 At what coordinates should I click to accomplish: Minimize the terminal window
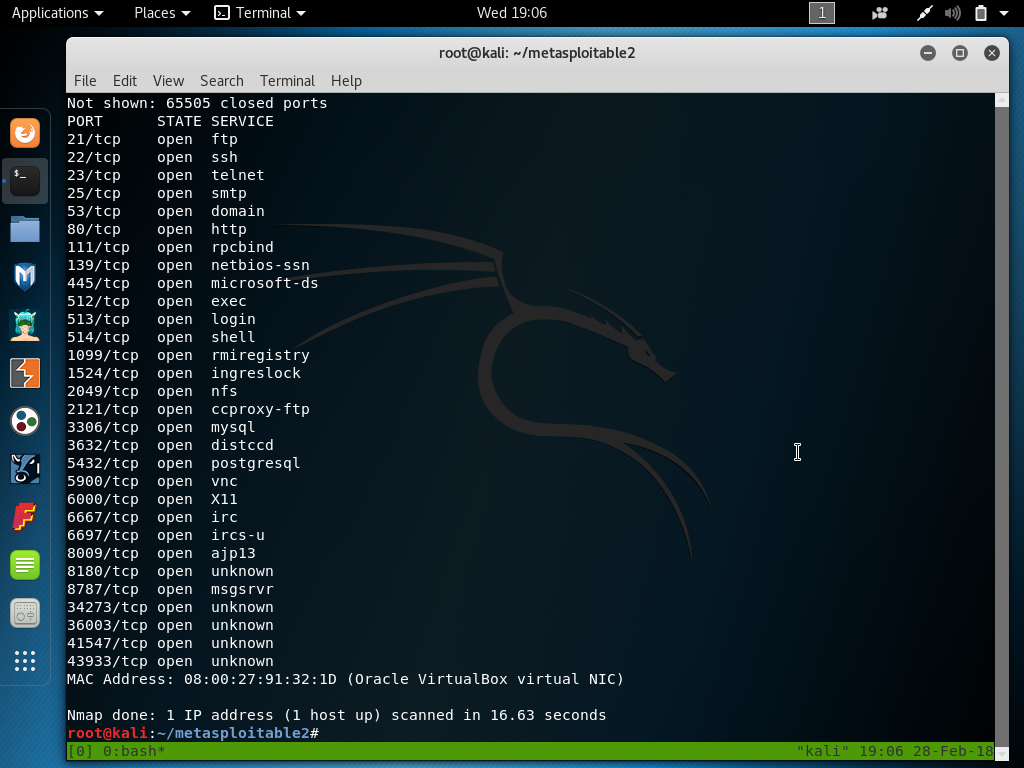(927, 53)
